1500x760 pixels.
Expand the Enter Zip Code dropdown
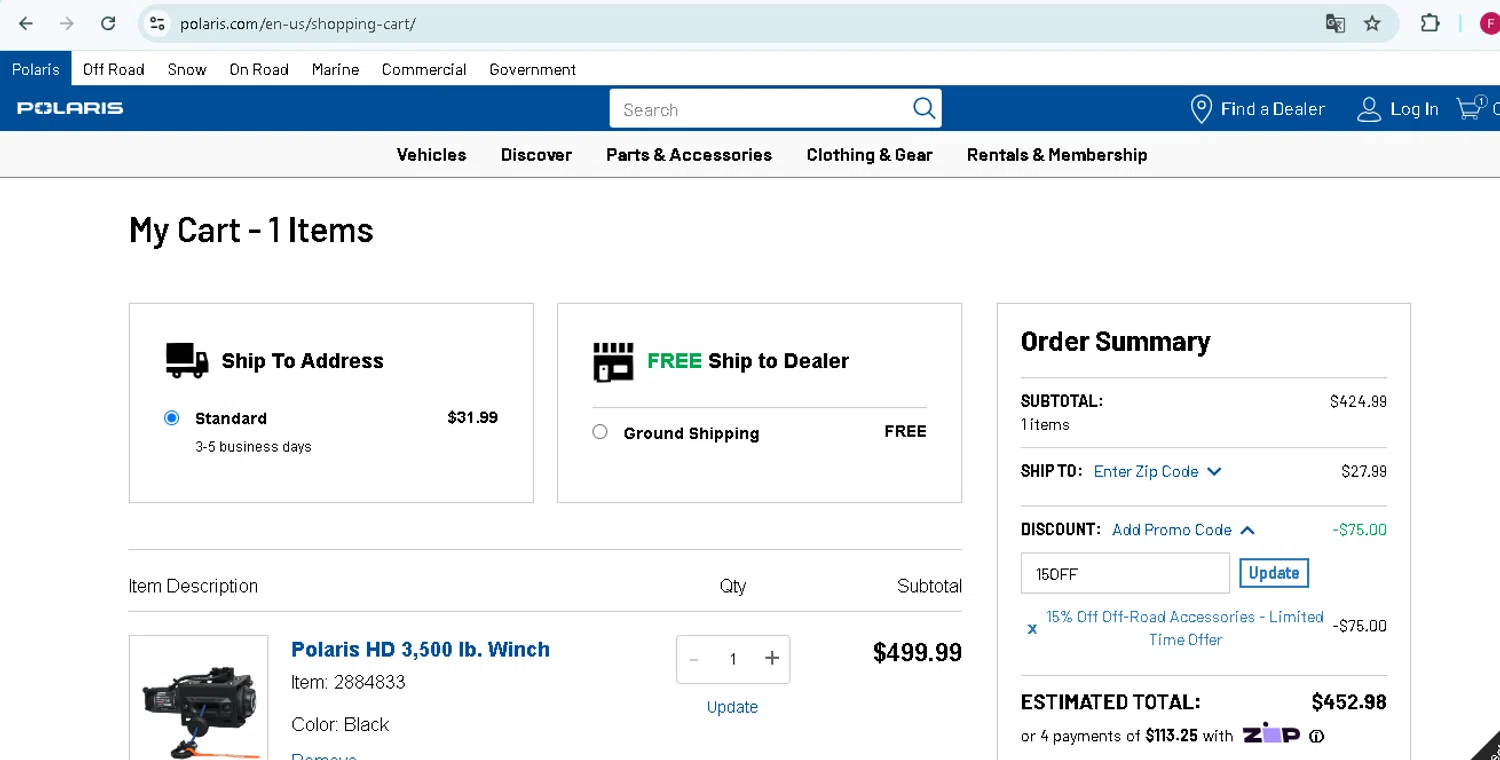1157,471
